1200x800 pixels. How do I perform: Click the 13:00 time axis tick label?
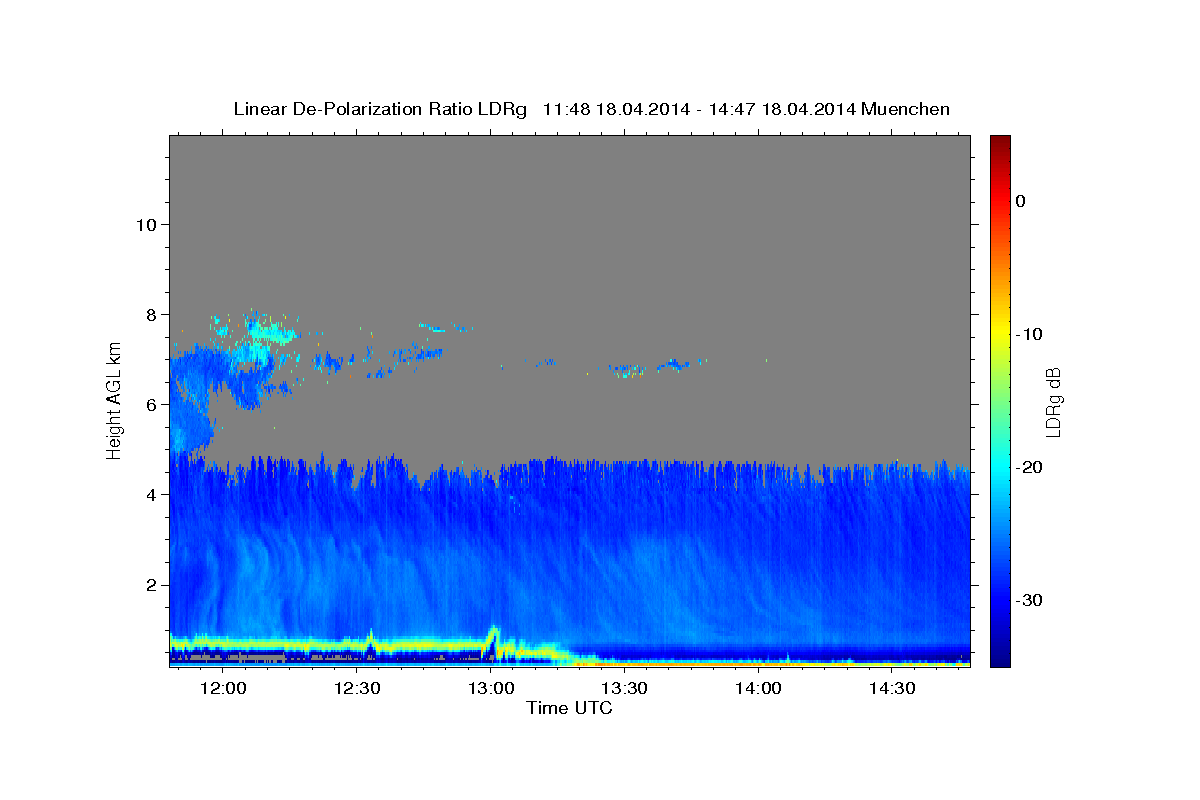tap(491, 689)
